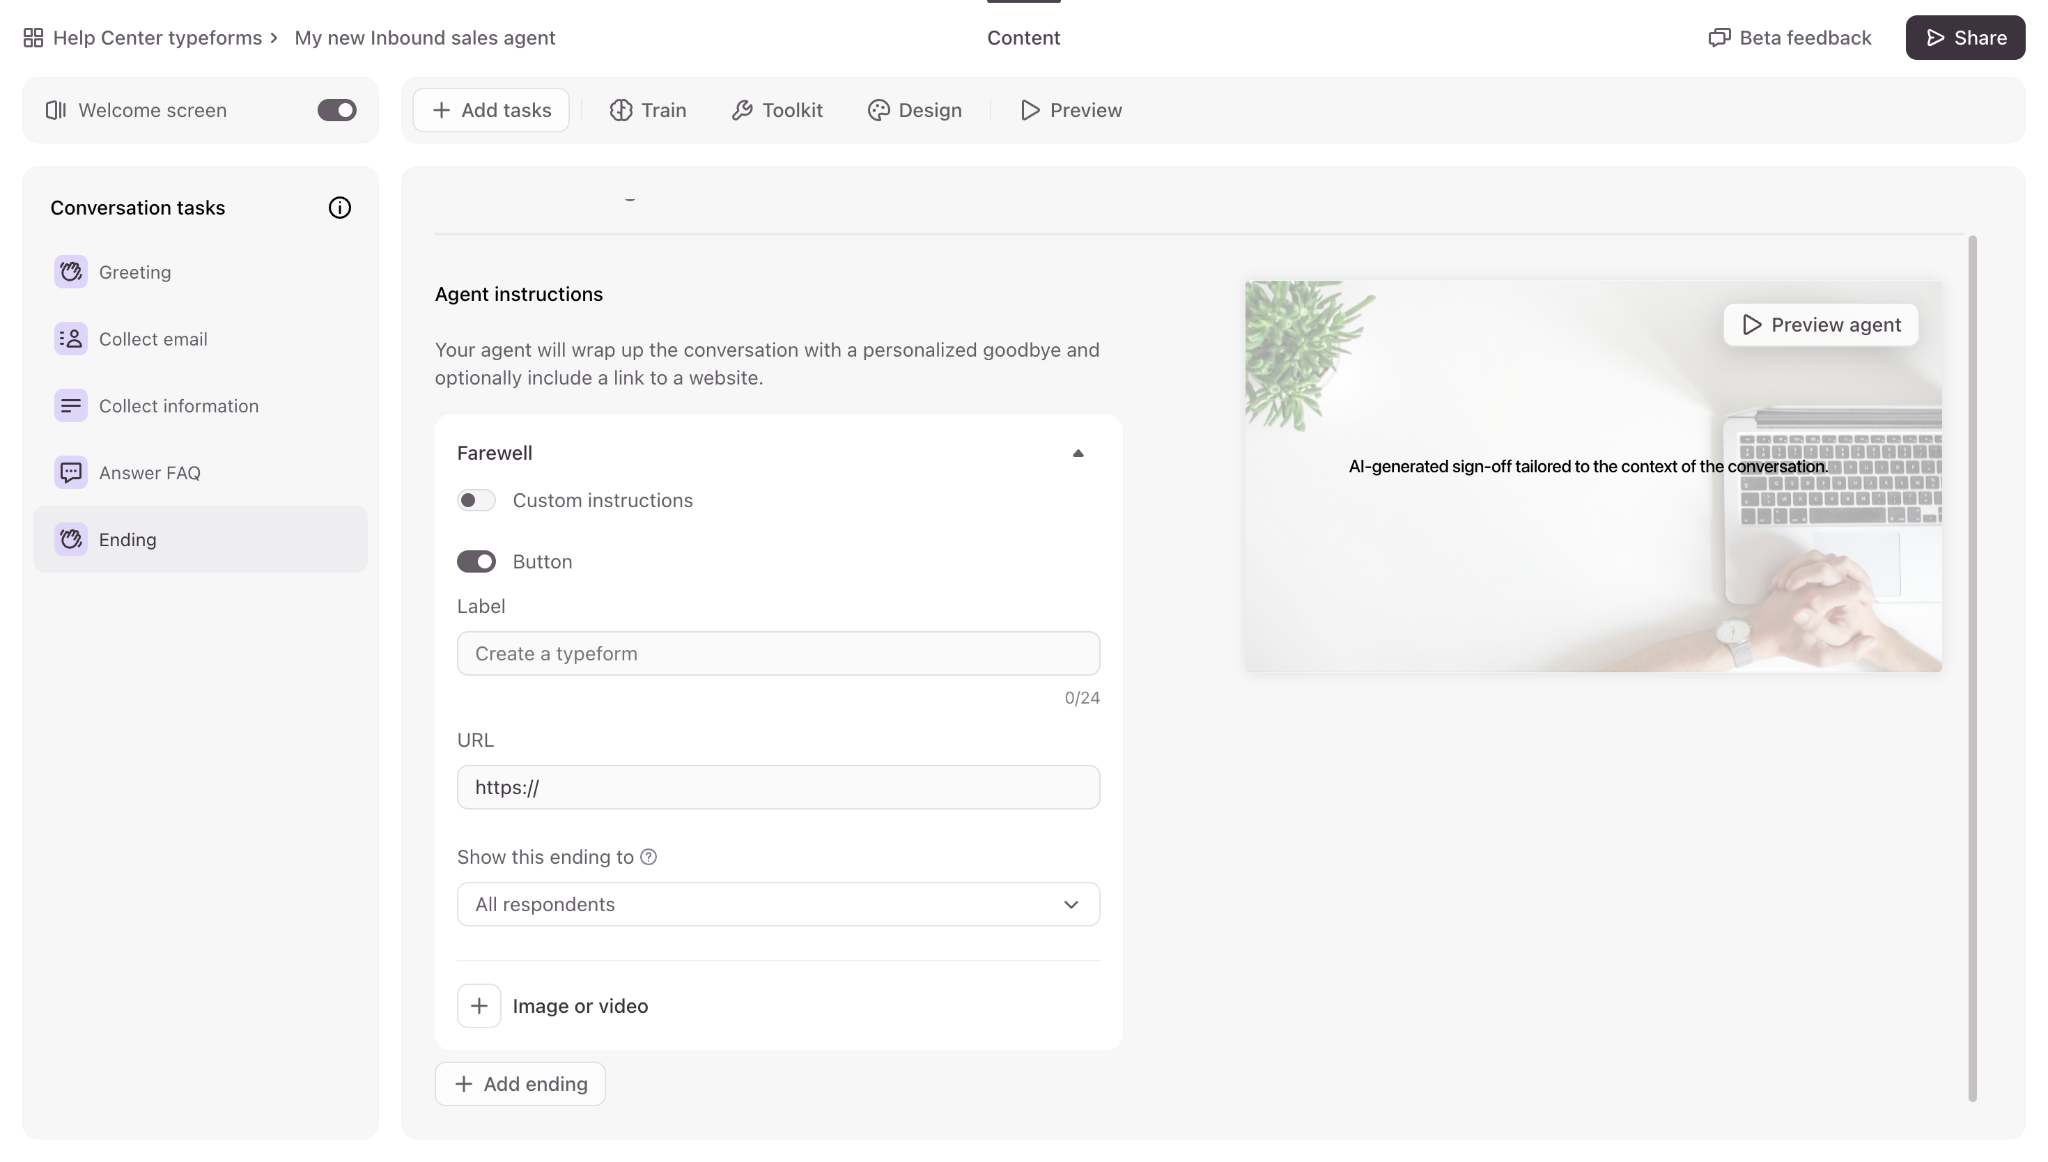
Task: Select the Greeting task icon
Action: (x=71, y=272)
